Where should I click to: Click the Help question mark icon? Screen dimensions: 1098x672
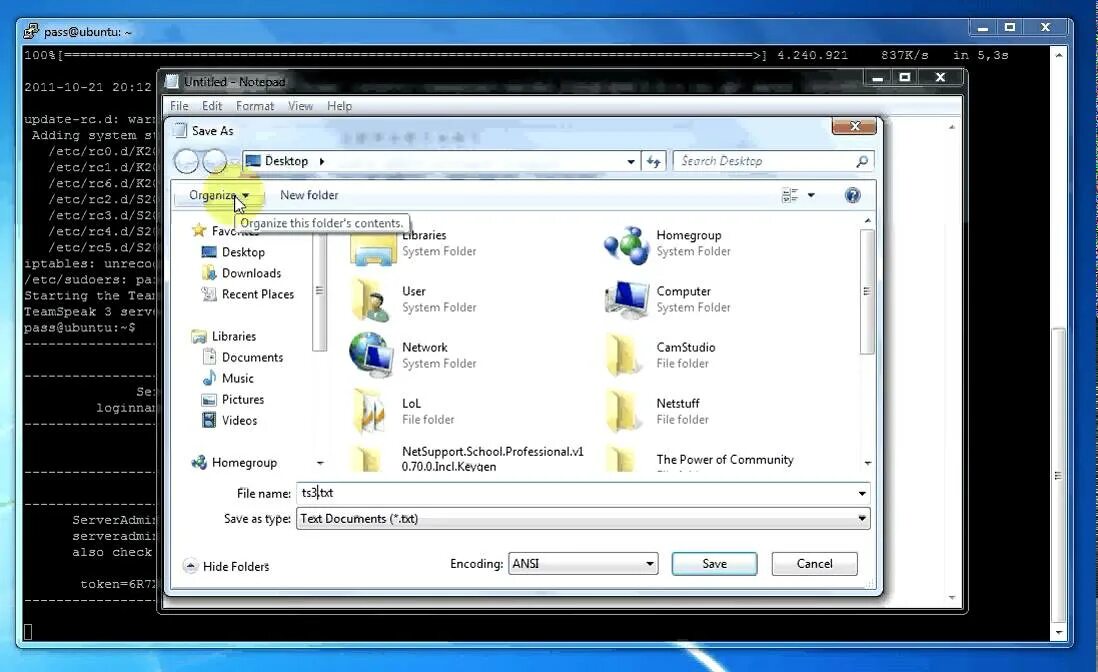pos(852,195)
